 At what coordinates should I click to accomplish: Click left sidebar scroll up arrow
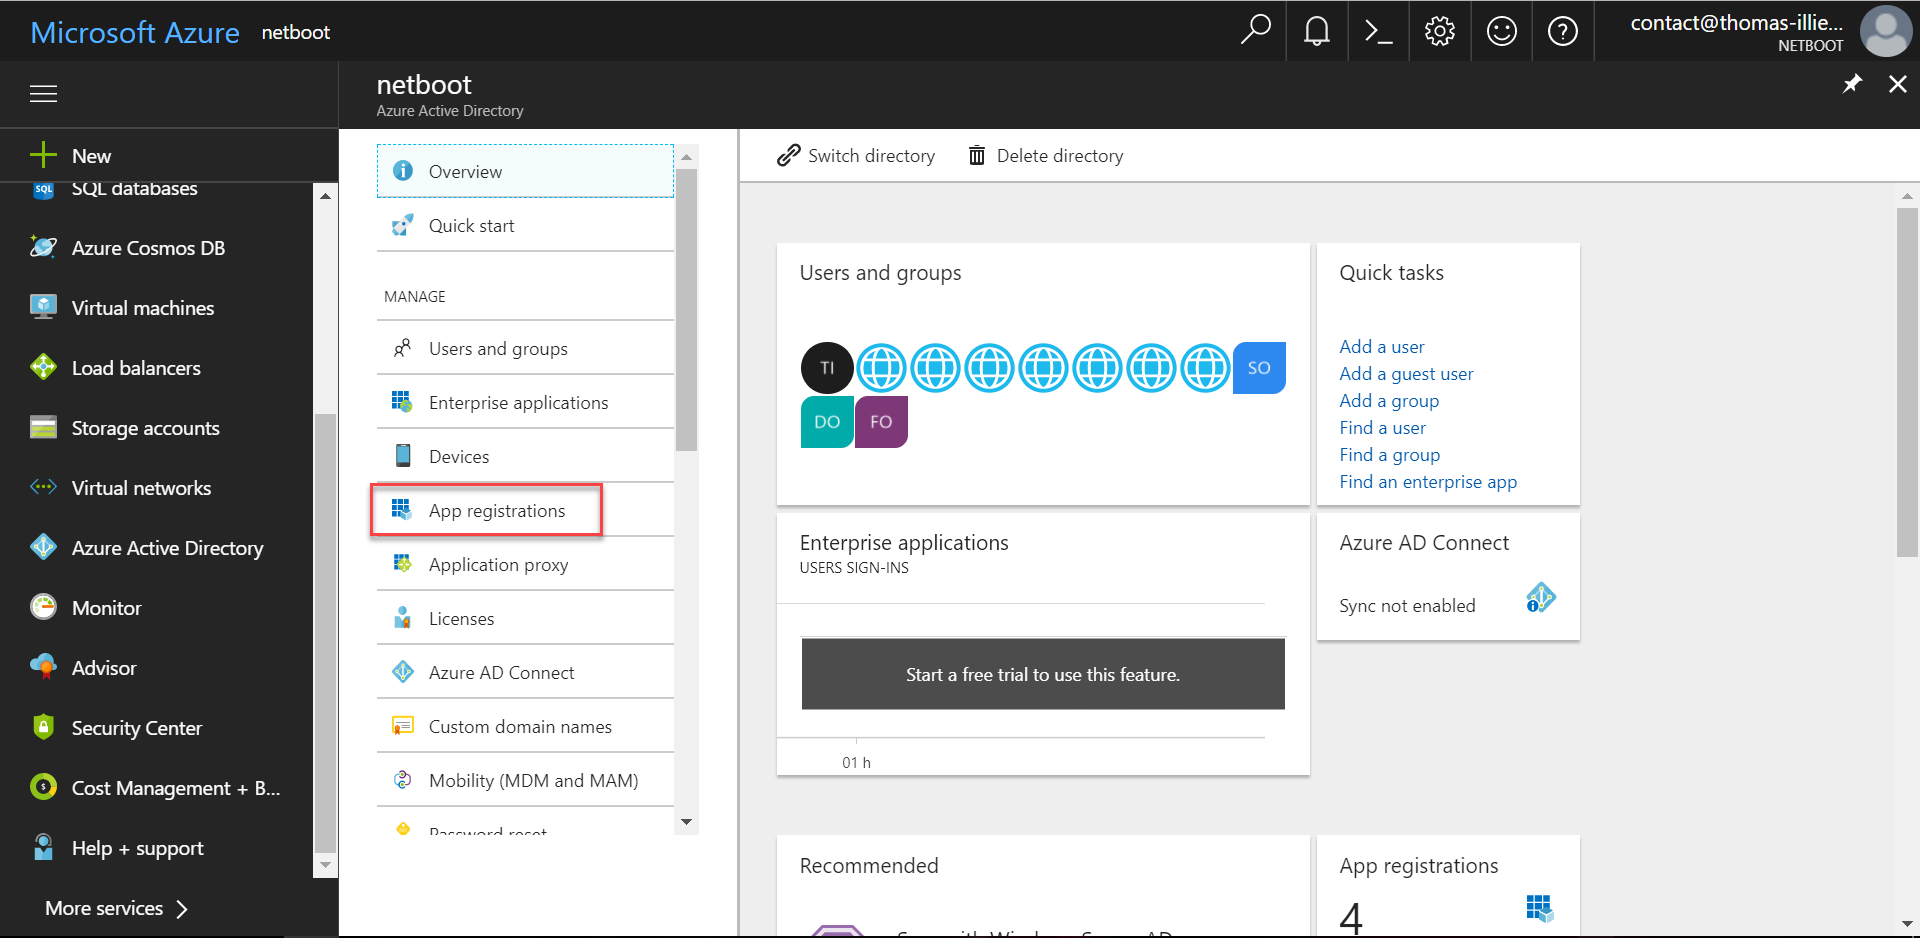click(325, 196)
